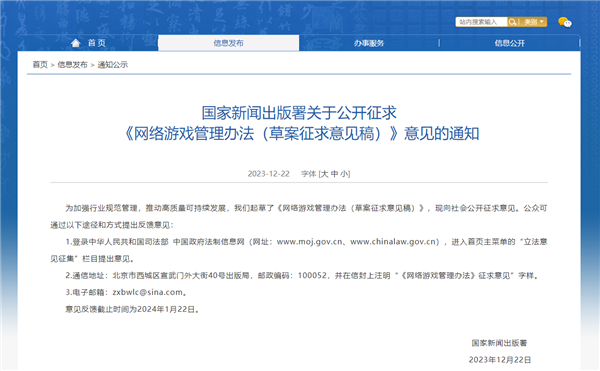This screenshot has width=600, height=371.
Task: Focus the 站内搜索输入 search field
Action: point(481,22)
